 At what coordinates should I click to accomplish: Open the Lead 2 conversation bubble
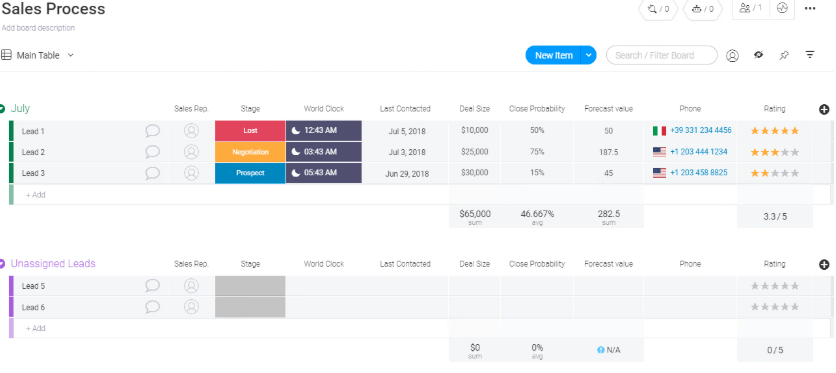coord(152,152)
